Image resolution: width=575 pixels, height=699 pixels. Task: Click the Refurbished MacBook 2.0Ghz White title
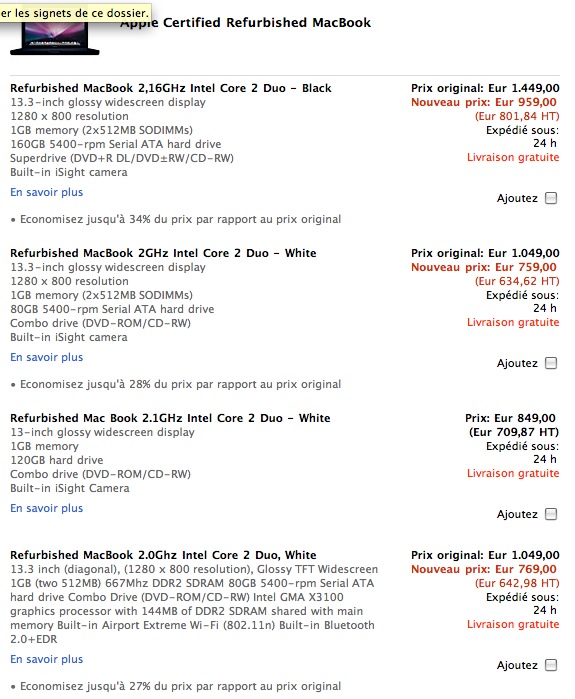163,555
